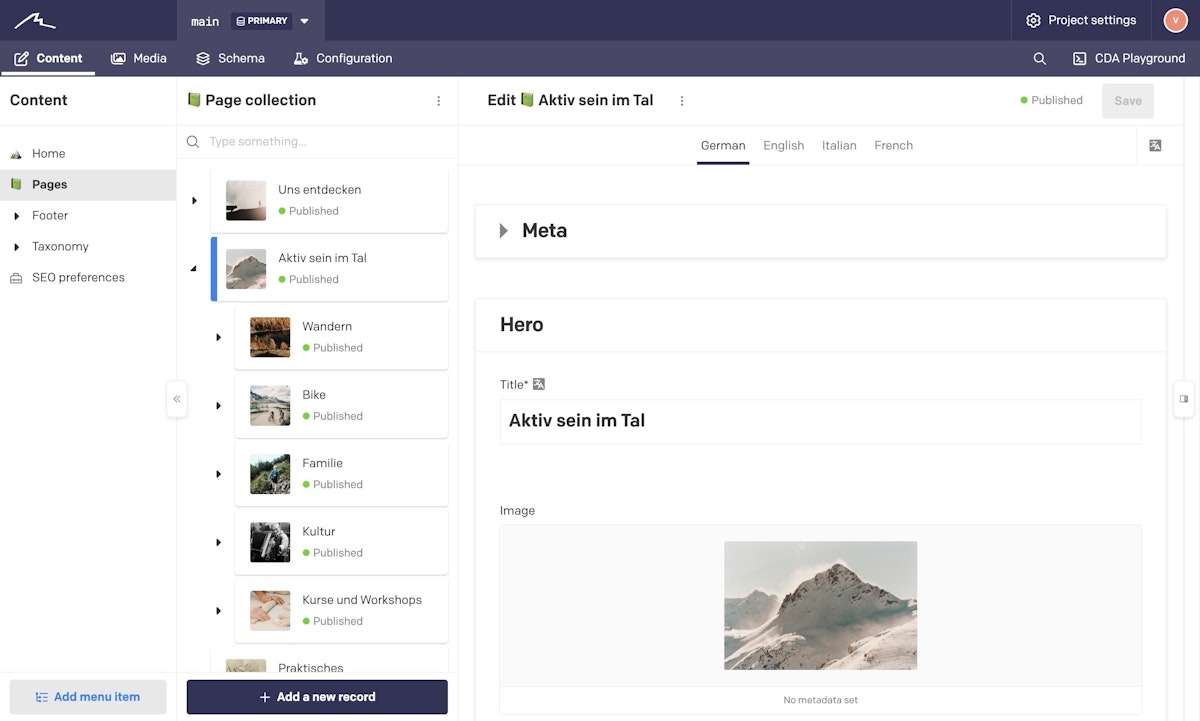Screen dimensions: 1200x721
Task: Expand the Meta section
Action: [504, 231]
